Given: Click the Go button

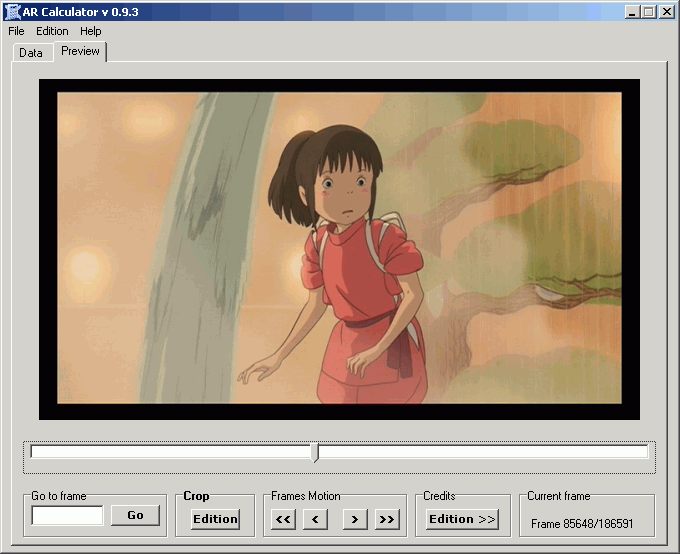Looking at the screenshot, I should coord(135,515).
